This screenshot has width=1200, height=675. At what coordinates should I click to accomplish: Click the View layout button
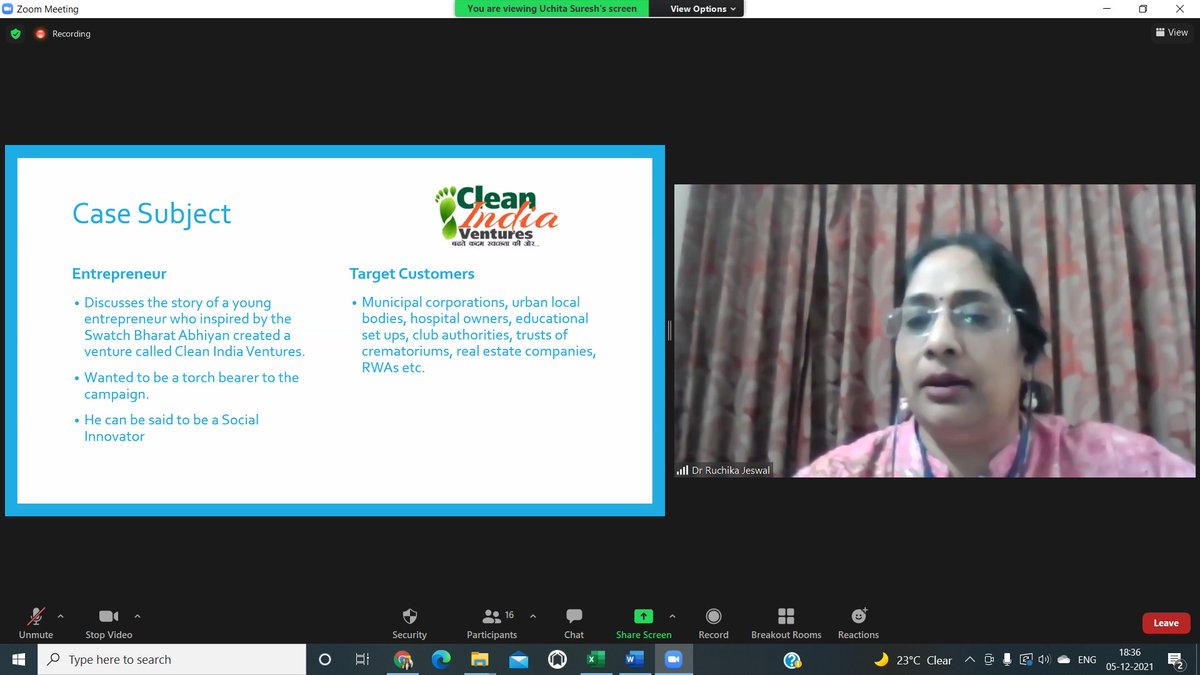1171,33
